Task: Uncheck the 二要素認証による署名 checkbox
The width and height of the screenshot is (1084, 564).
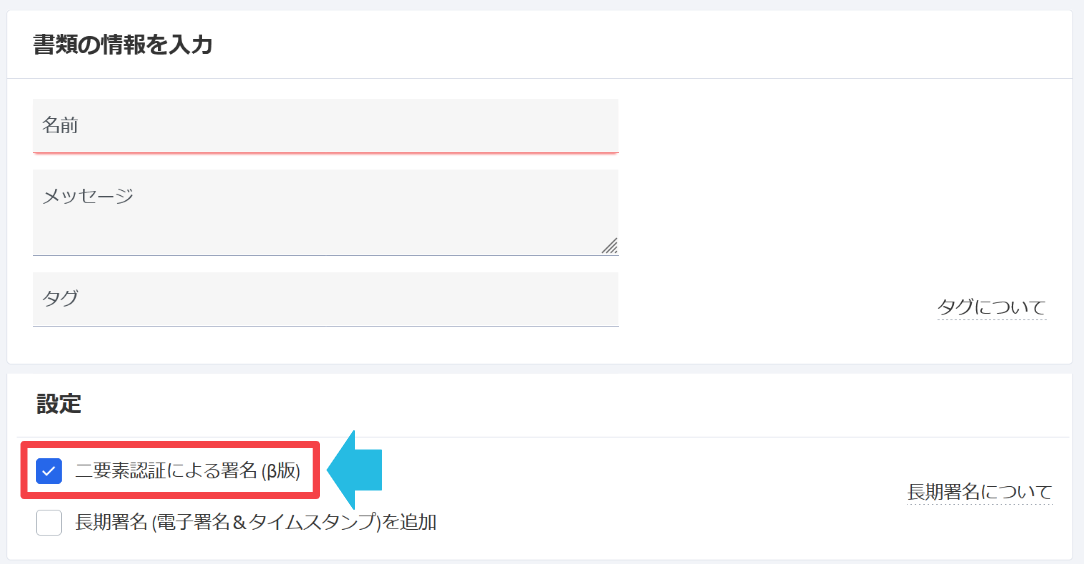Action: 49,471
